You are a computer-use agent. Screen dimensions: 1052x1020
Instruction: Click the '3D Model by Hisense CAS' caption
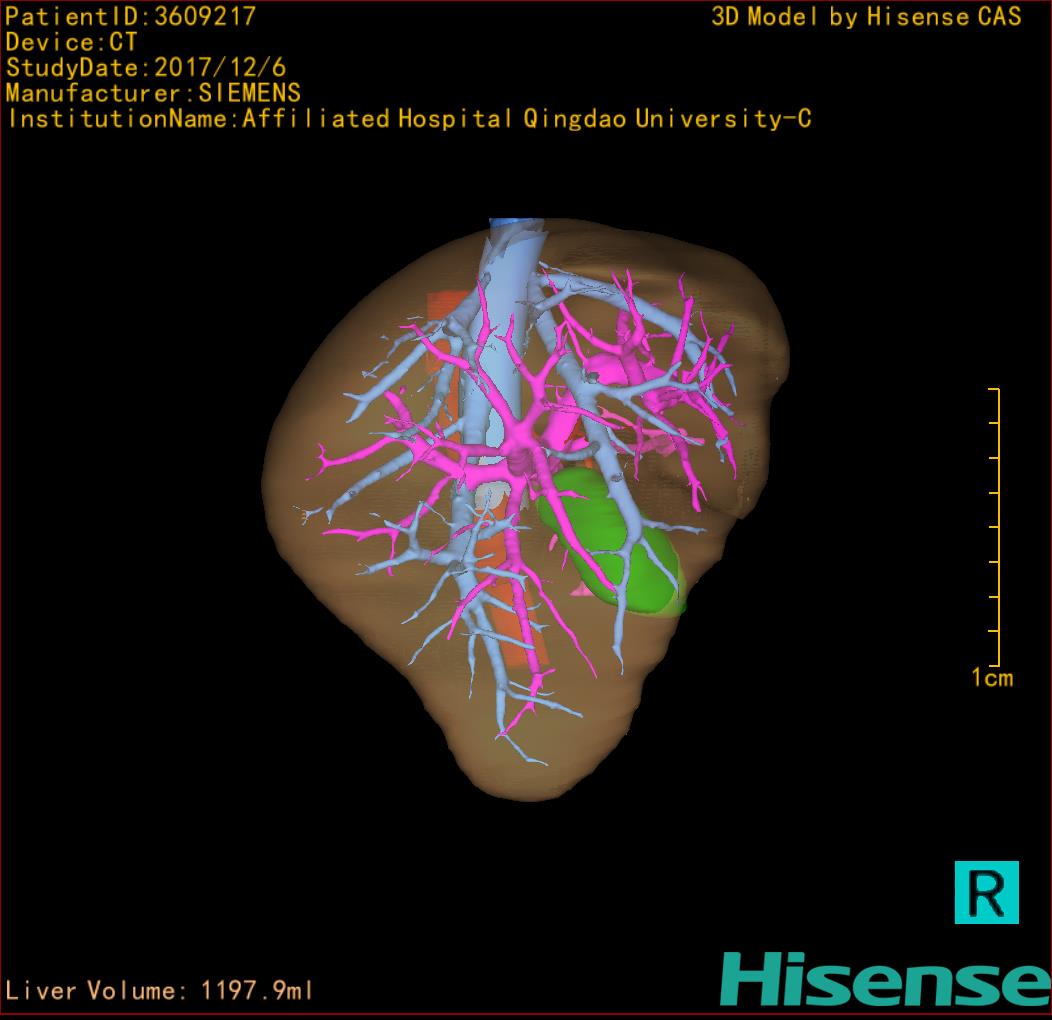click(866, 16)
